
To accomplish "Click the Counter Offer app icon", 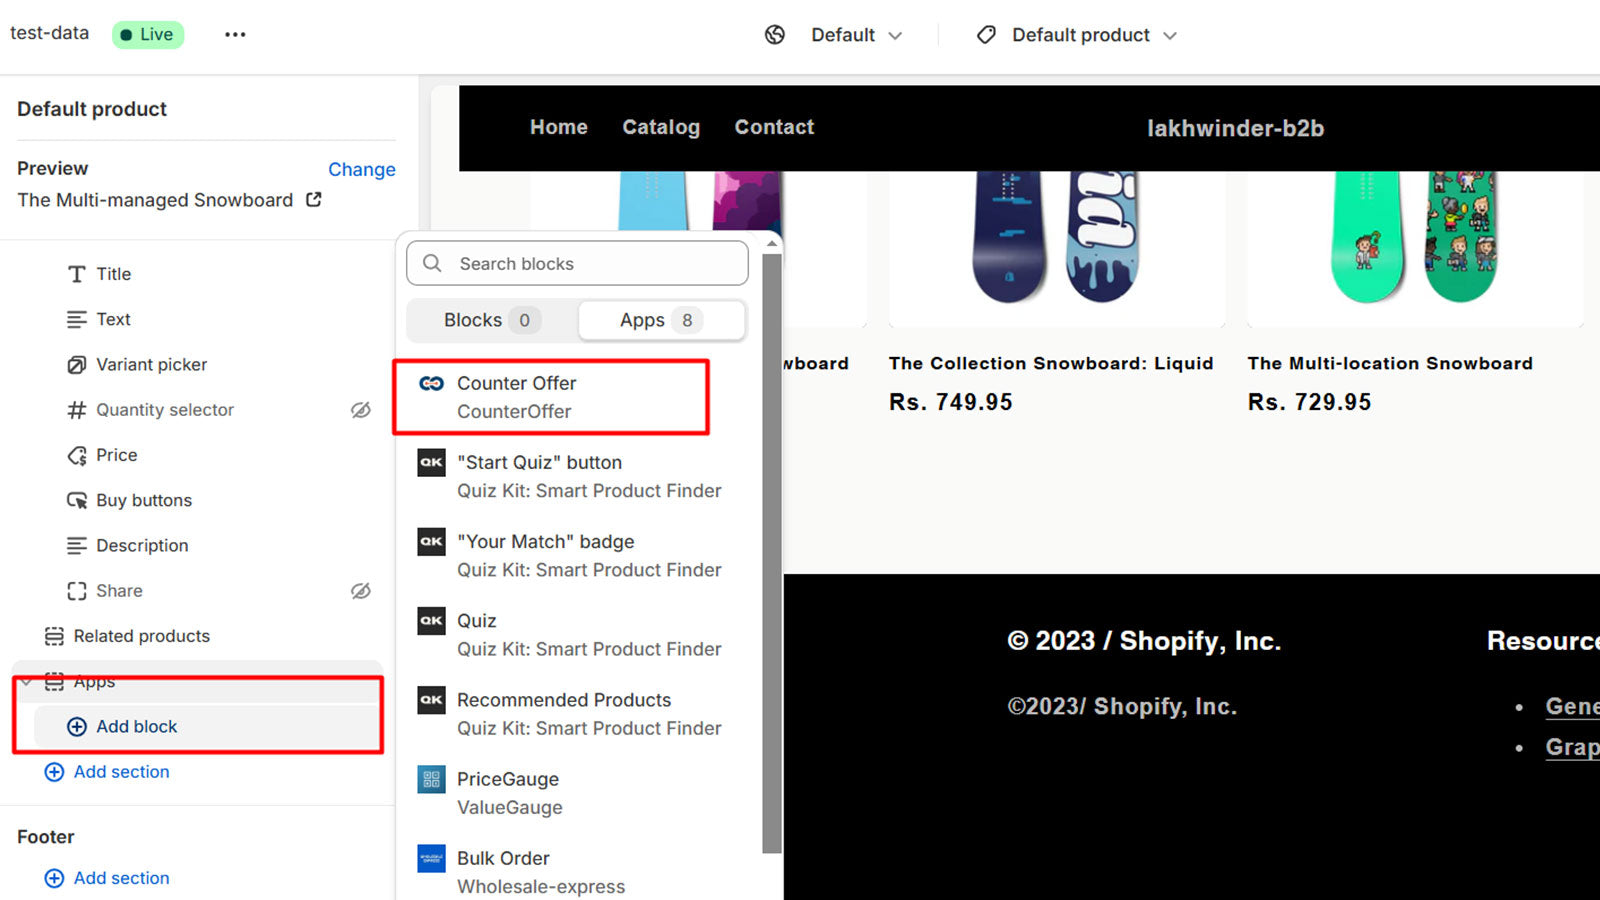I will coord(431,384).
